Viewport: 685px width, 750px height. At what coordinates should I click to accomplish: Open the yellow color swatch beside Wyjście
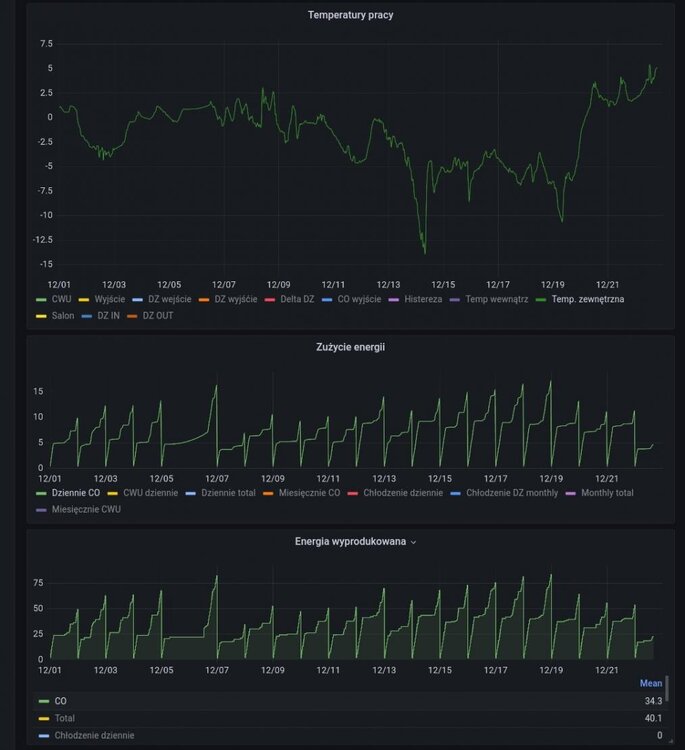pos(86,299)
